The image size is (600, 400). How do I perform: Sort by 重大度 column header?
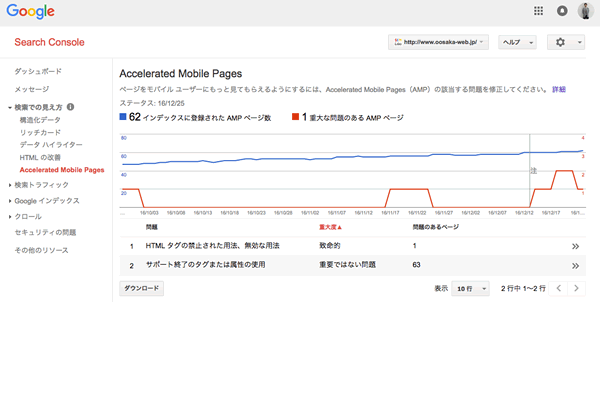[x=330, y=227]
